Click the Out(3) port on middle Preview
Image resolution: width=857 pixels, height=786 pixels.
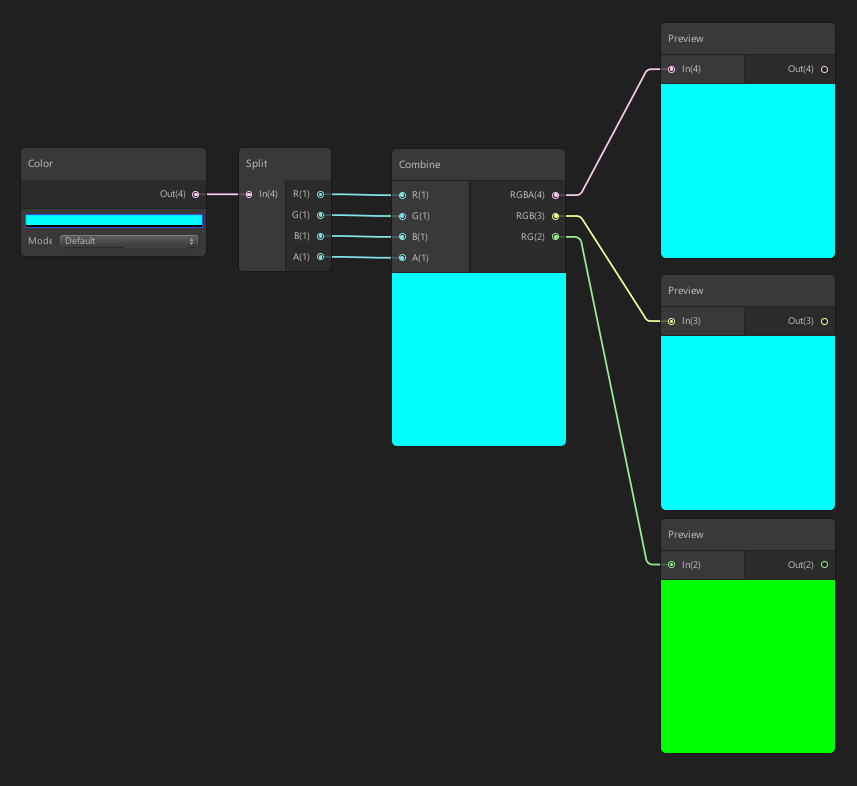pos(824,321)
